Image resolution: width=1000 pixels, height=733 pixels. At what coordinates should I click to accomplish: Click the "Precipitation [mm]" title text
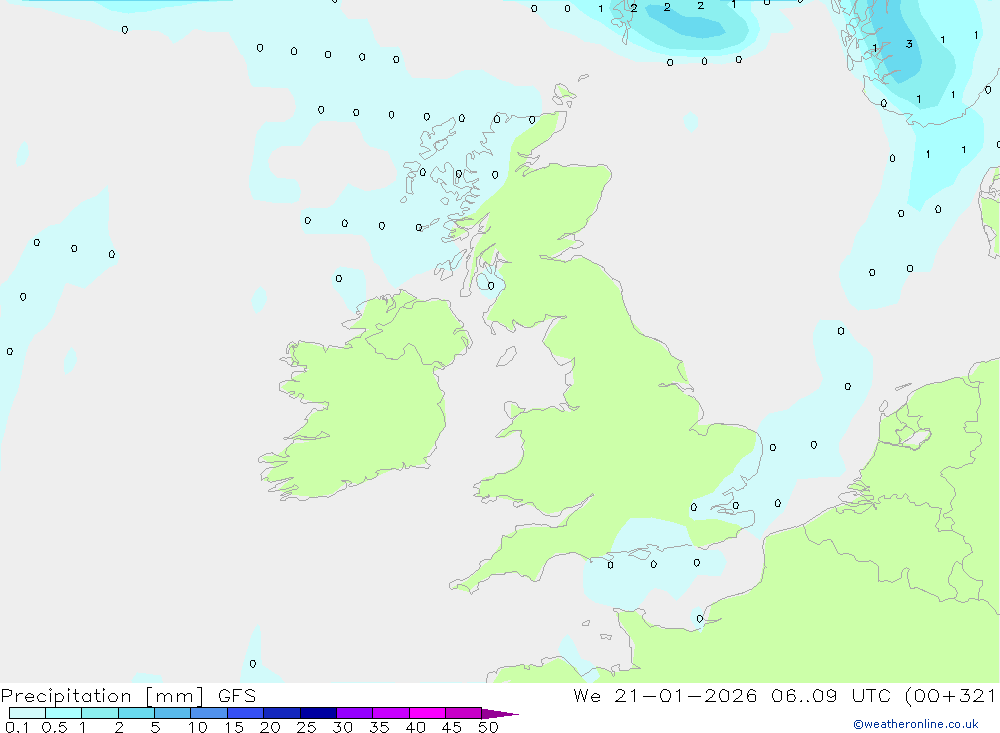point(102,696)
